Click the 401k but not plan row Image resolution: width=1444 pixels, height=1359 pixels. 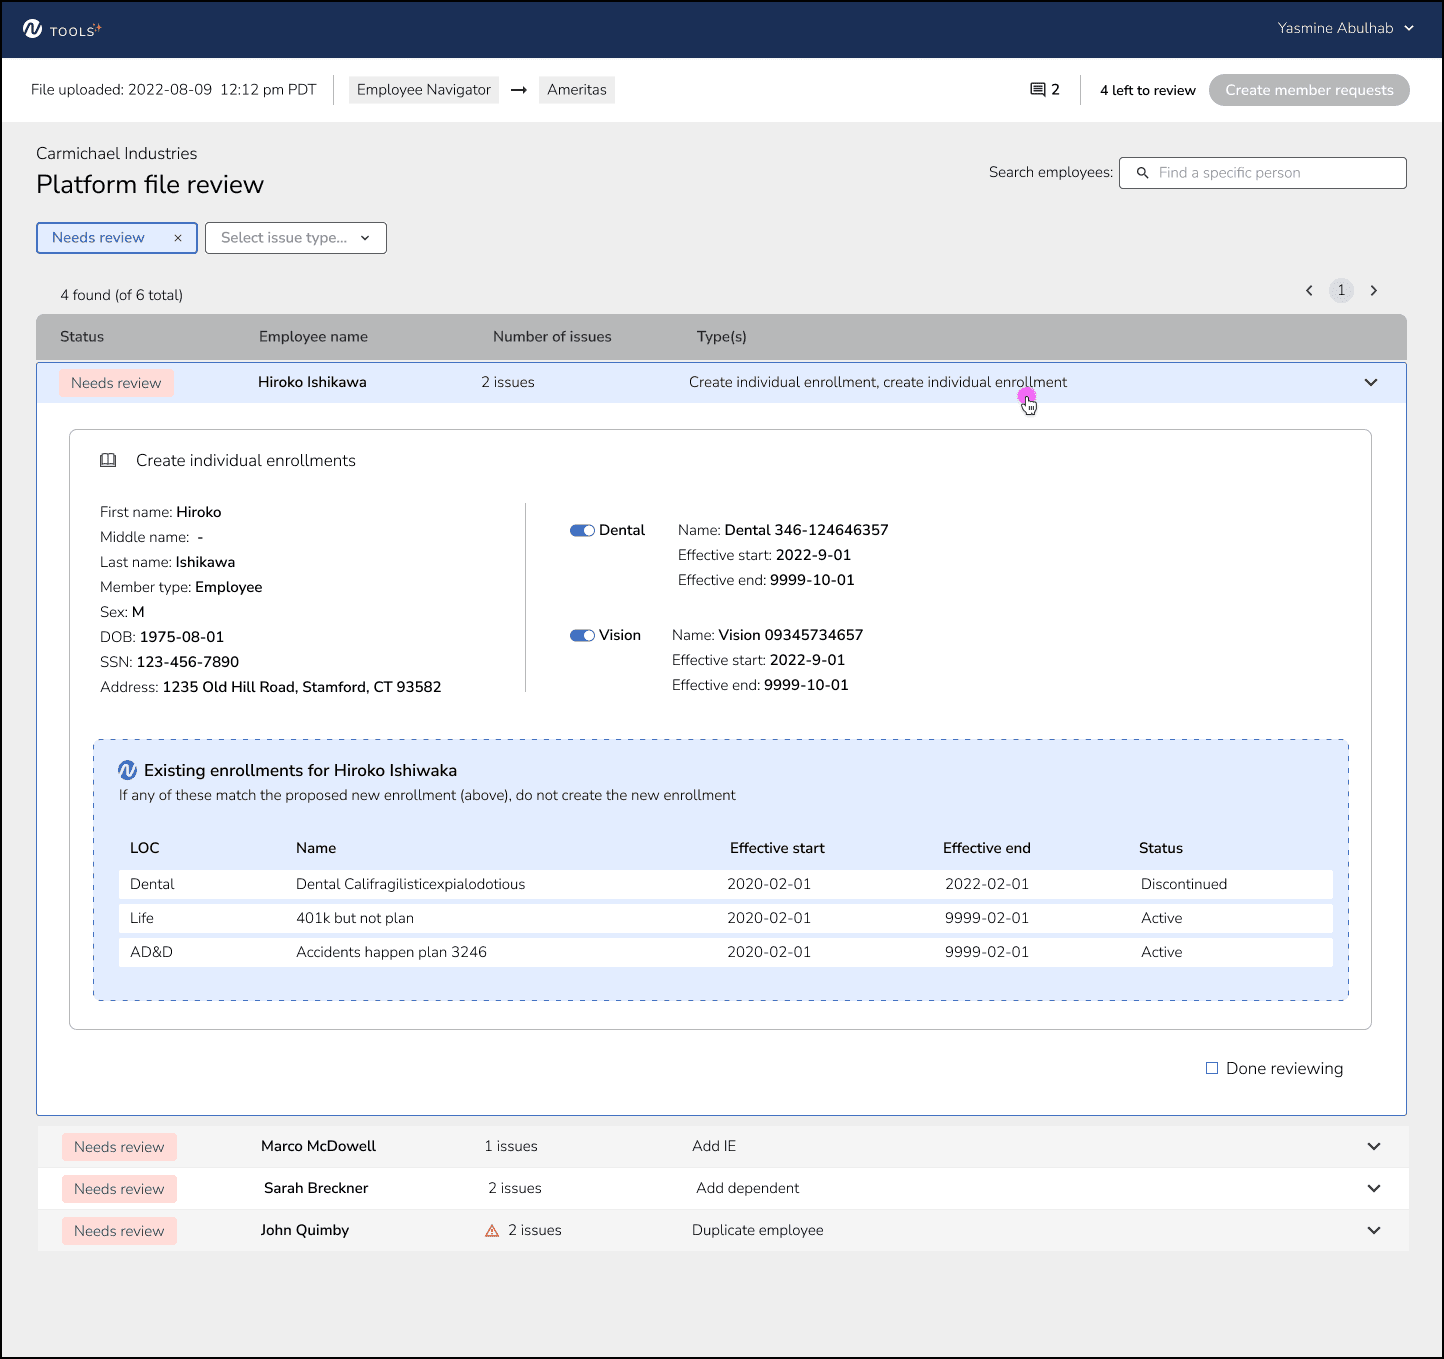(726, 918)
